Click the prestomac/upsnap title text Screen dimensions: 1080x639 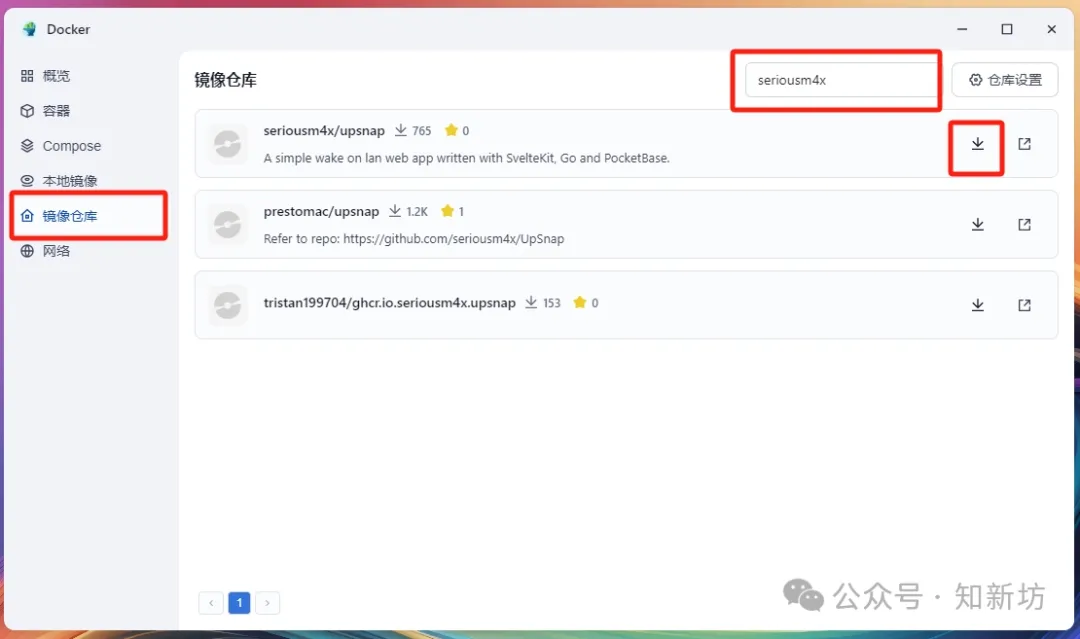[321, 211]
